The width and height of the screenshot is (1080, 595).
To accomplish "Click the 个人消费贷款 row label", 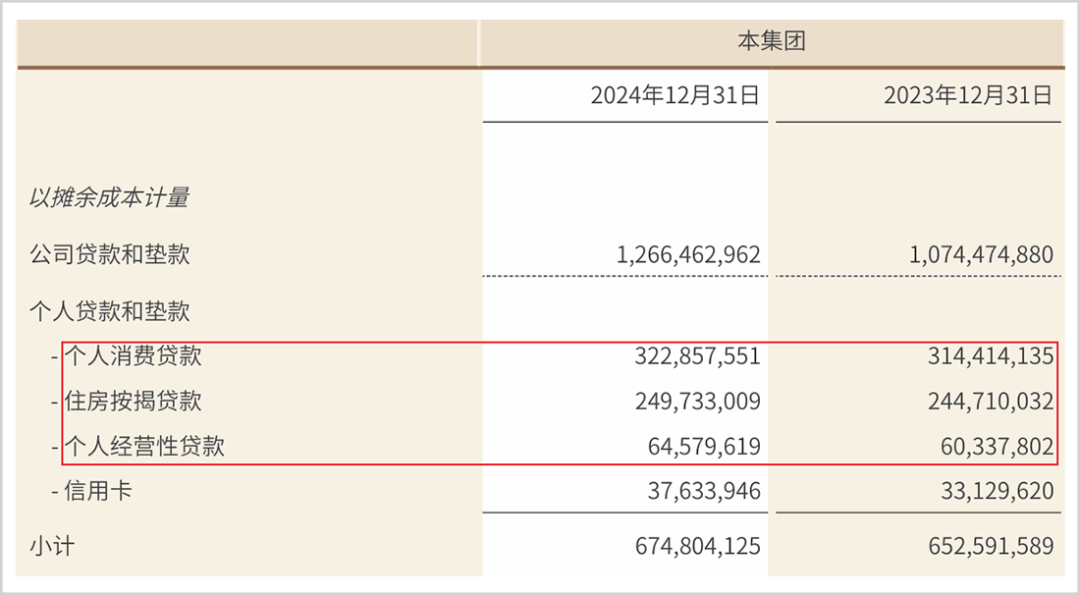I will coord(133,356).
